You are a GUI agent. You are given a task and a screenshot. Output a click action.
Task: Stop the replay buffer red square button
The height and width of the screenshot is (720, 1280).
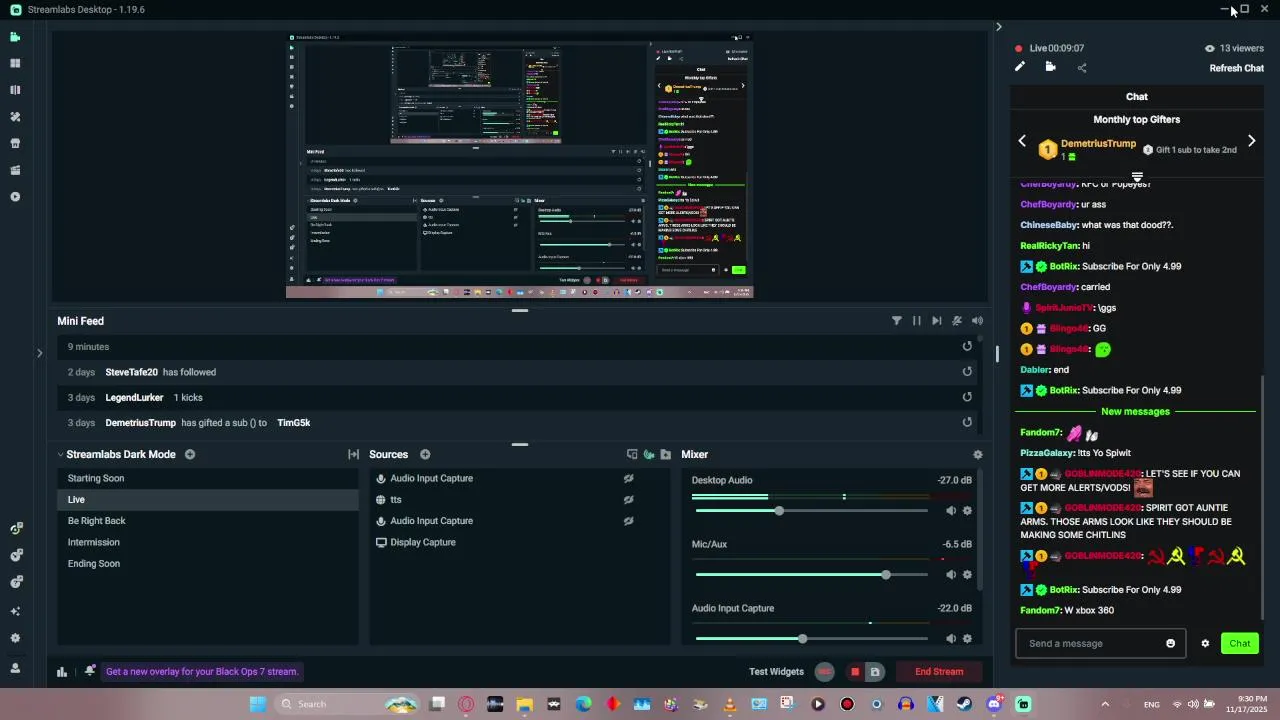[x=855, y=672]
